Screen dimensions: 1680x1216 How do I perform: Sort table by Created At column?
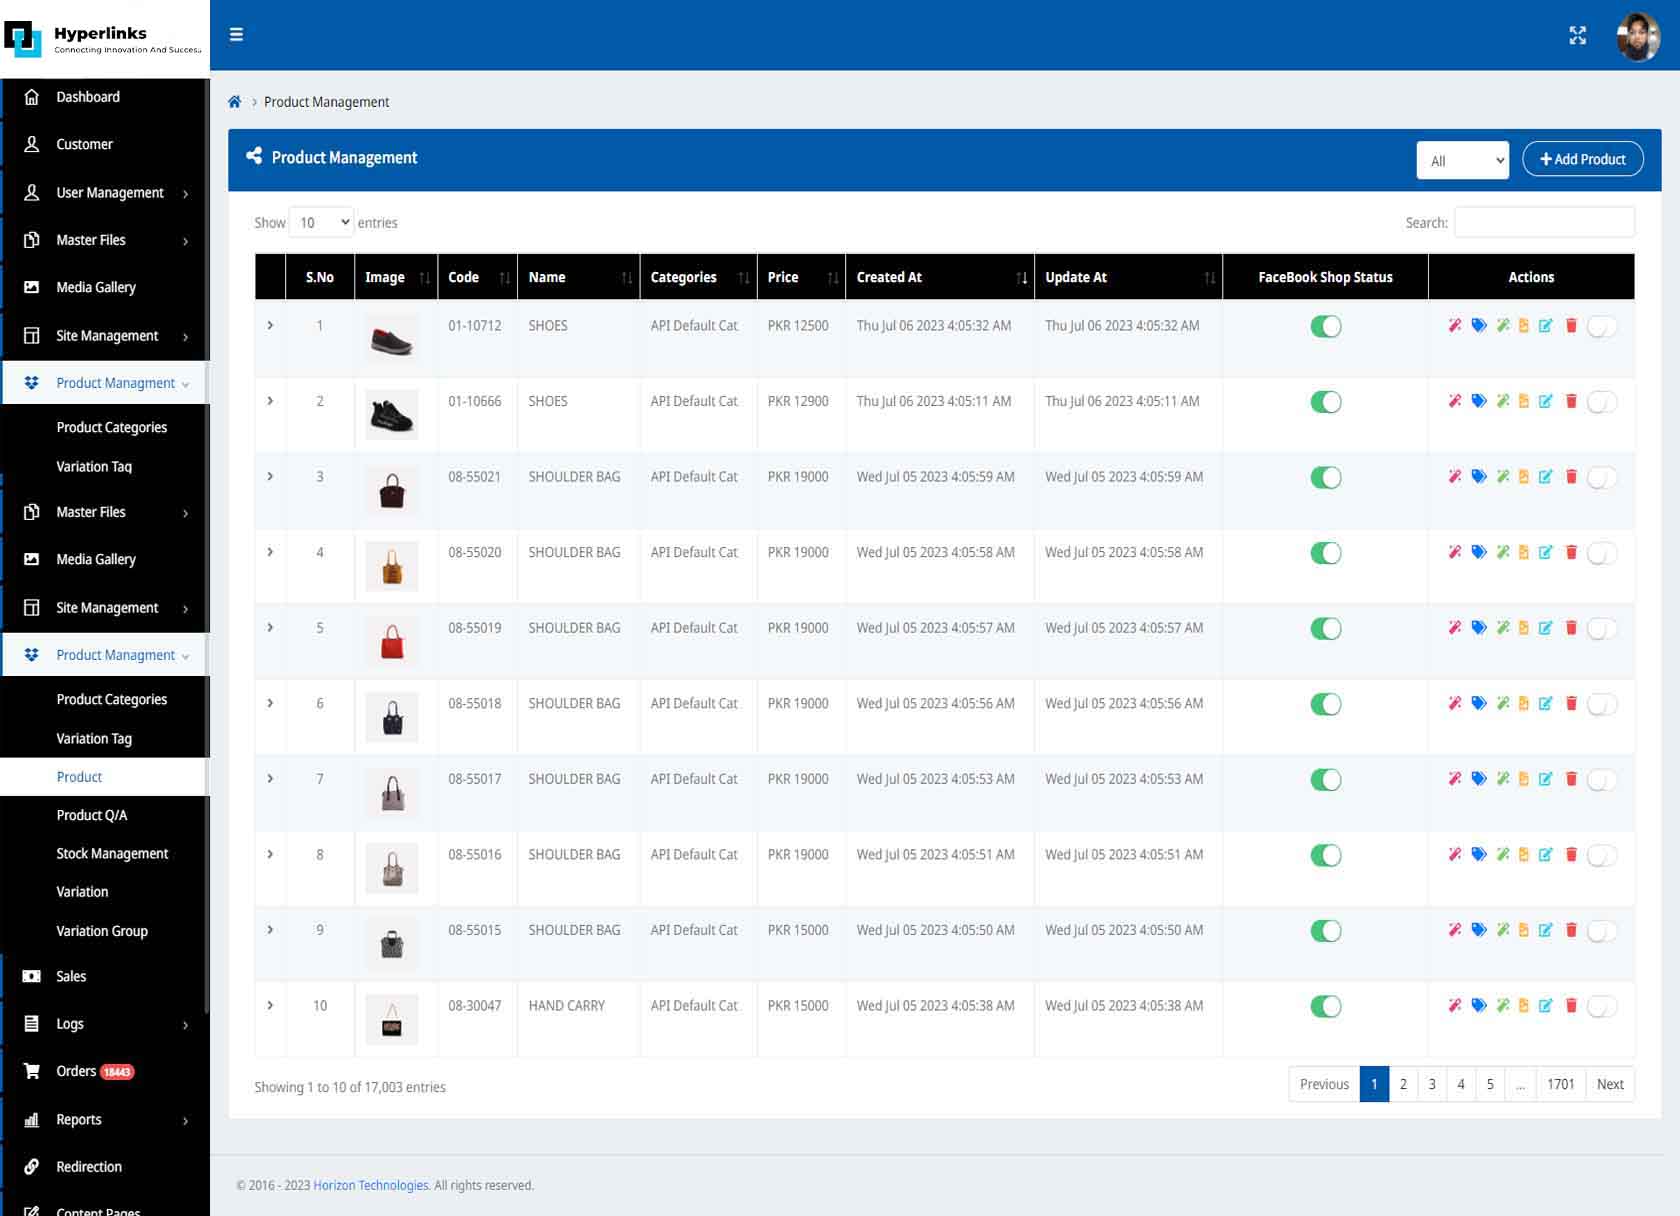click(940, 277)
